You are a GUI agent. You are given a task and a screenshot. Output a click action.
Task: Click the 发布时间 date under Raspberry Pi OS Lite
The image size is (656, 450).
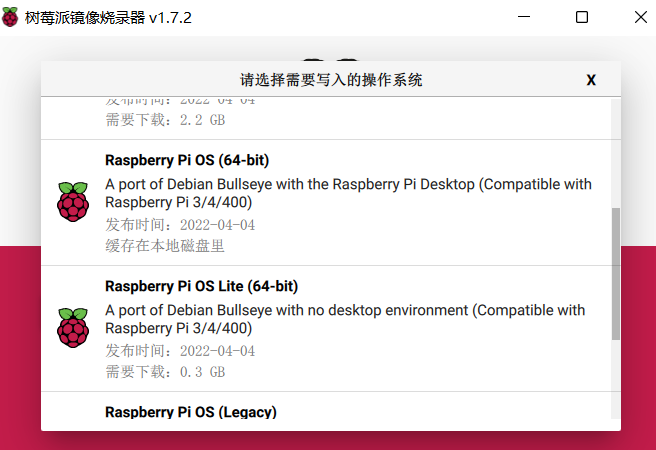[180, 351]
